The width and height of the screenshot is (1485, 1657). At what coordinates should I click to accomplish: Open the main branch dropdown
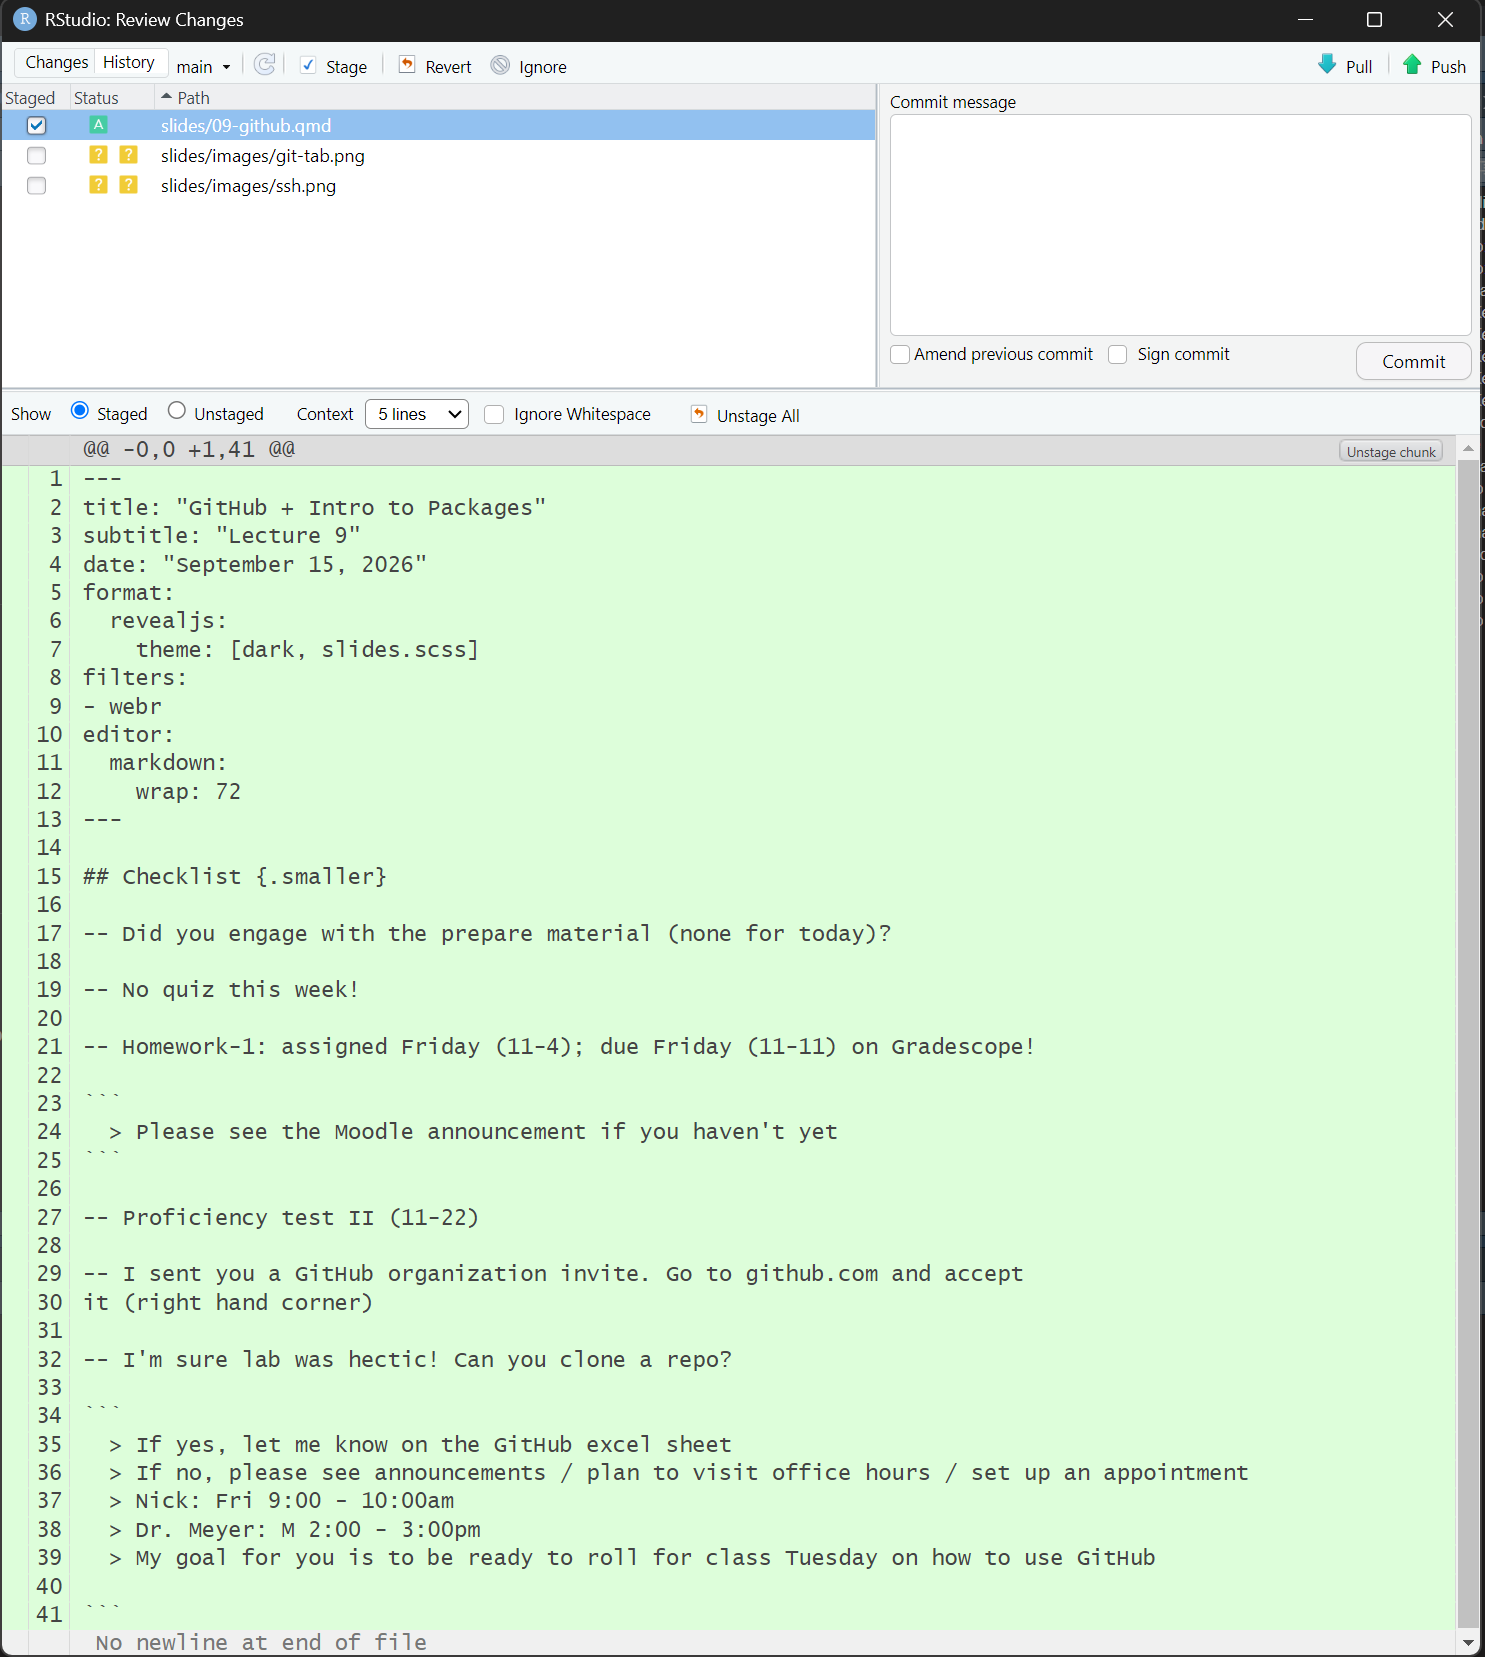click(x=204, y=67)
